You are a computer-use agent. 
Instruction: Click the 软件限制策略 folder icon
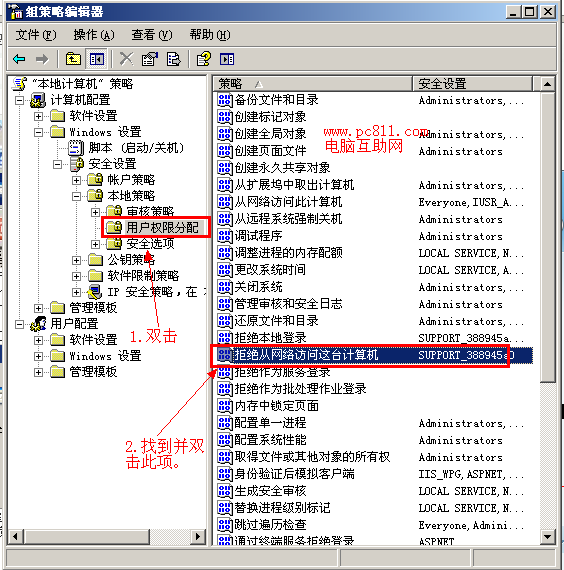tap(96, 276)
